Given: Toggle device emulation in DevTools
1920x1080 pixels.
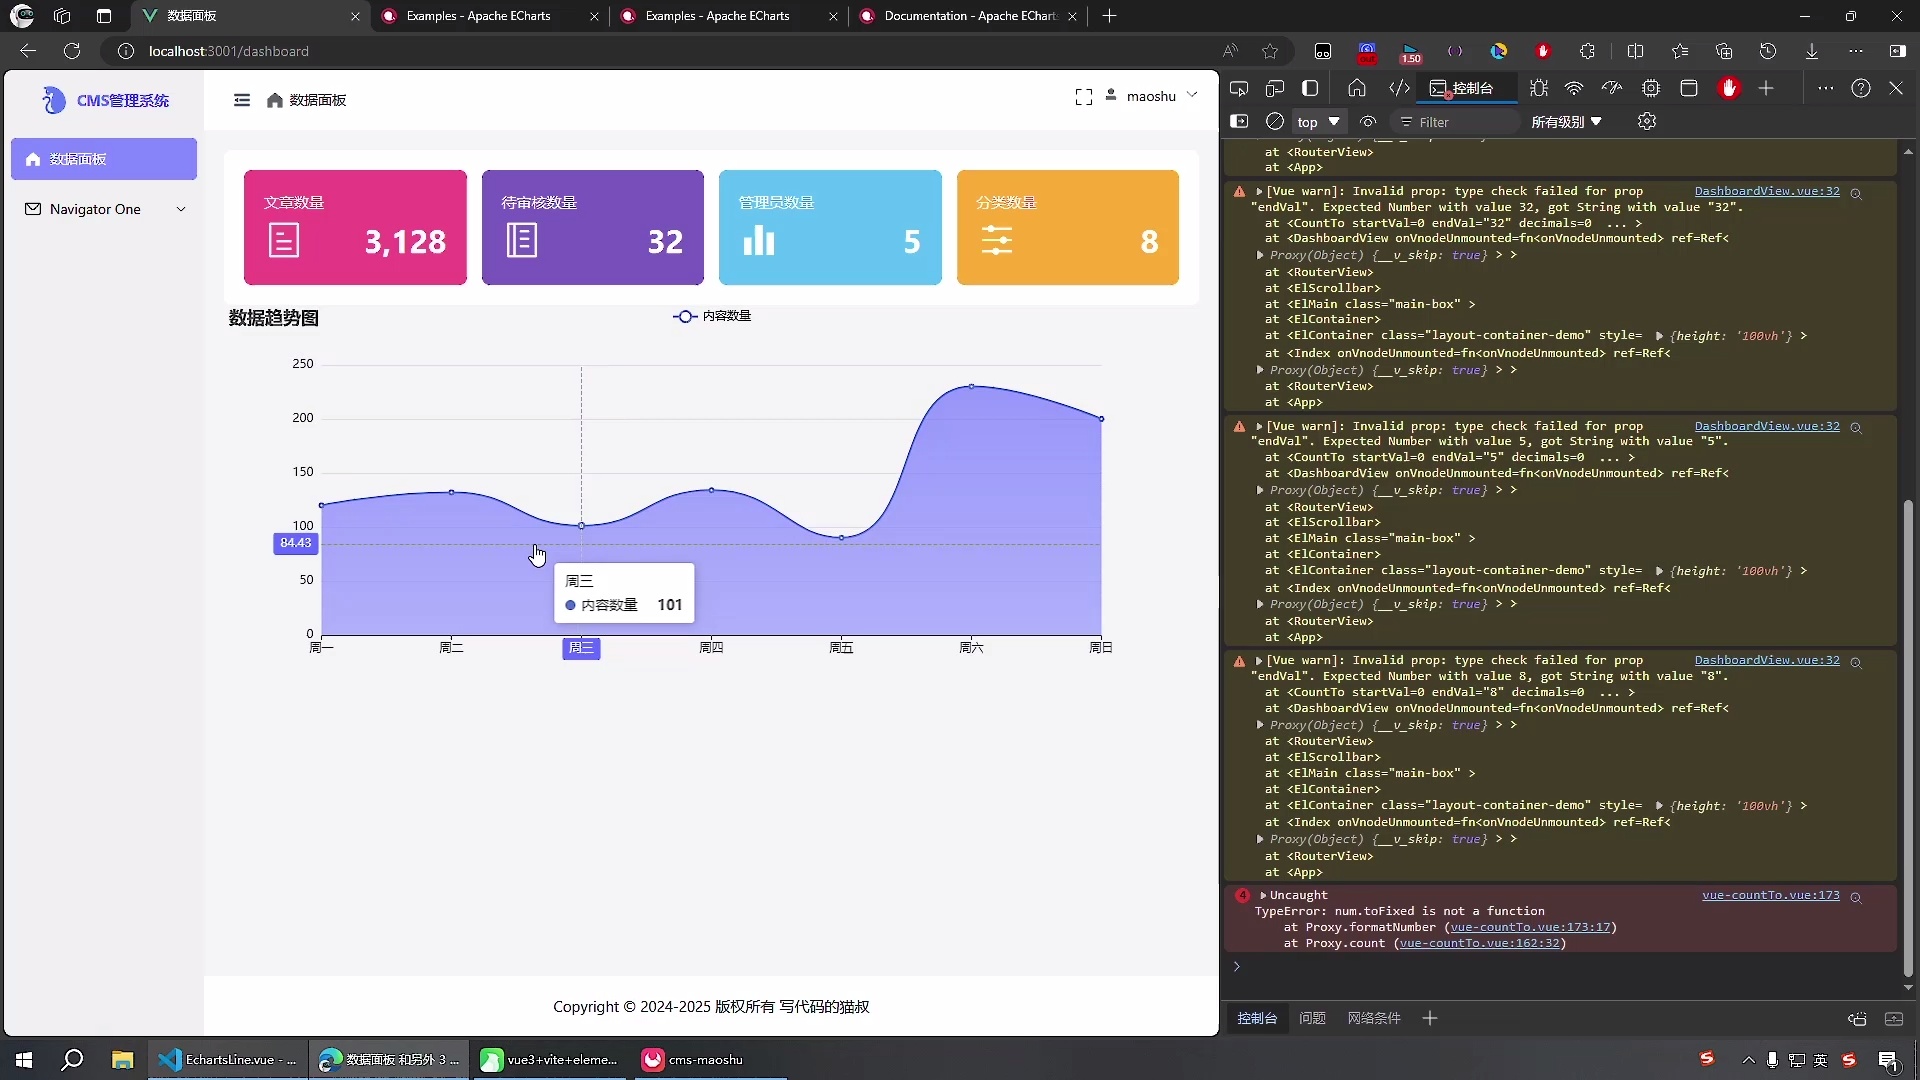Looking at the screenshot, I should pyautogui.click(x=1274, y=88).
